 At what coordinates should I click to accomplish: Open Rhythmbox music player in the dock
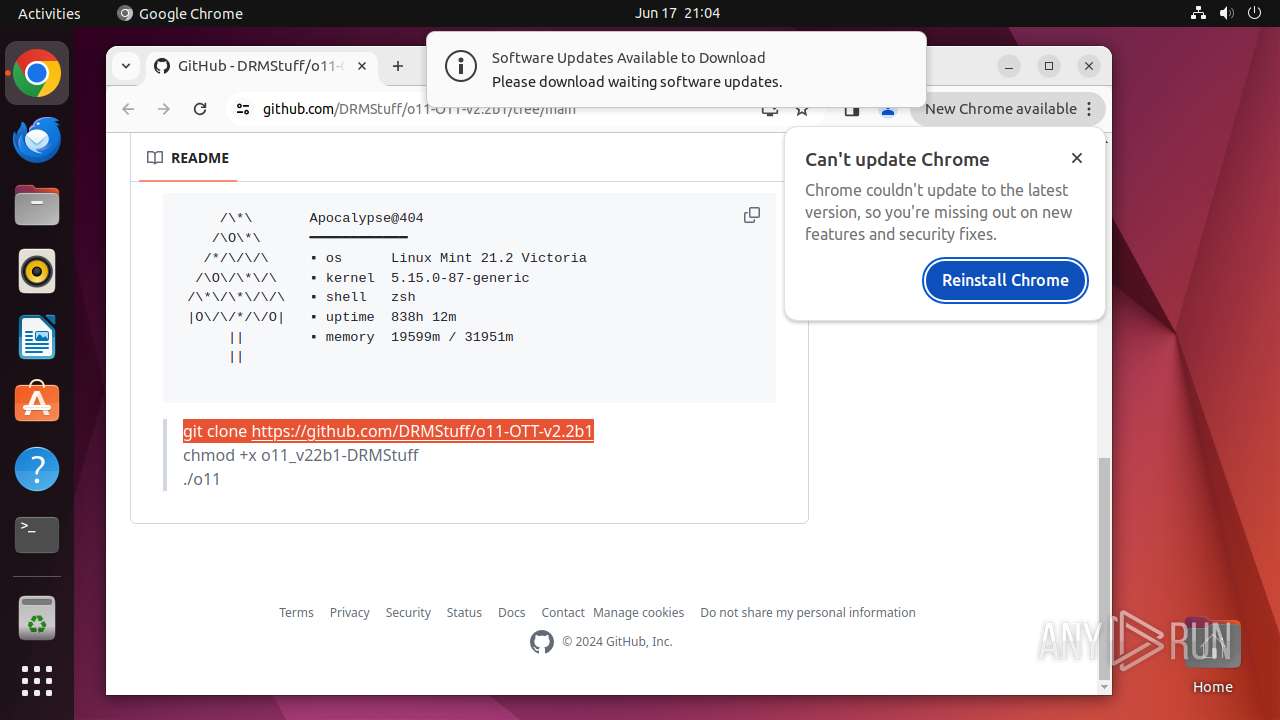37,272
